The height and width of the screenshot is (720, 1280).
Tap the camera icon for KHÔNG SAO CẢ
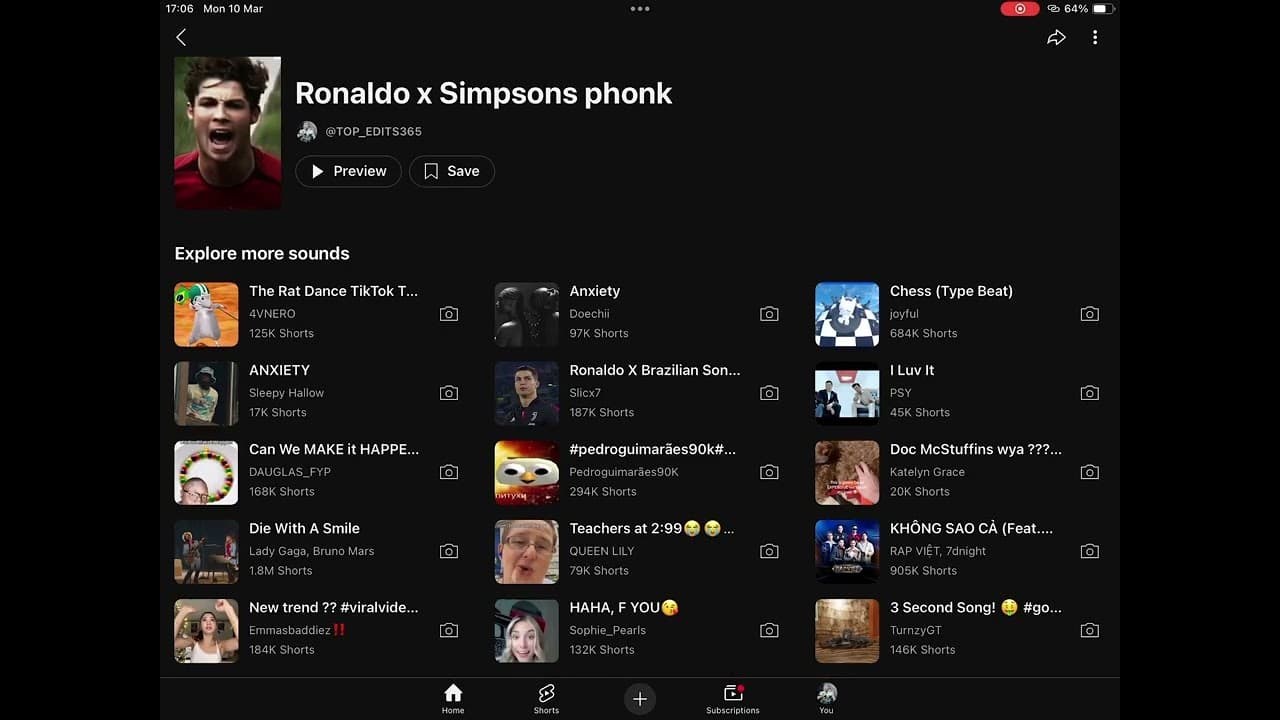click(x=1090, y=551)
